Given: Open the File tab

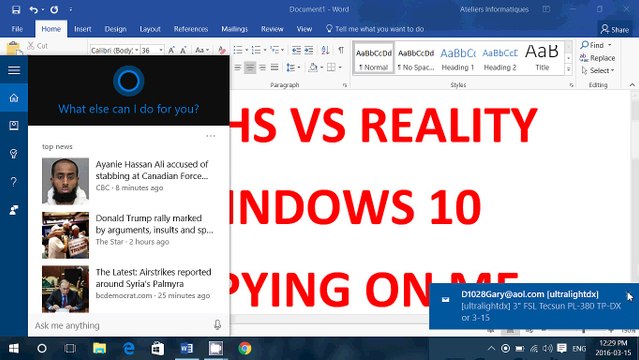Looking at the screenshot, I should click(x=17, y=29).
